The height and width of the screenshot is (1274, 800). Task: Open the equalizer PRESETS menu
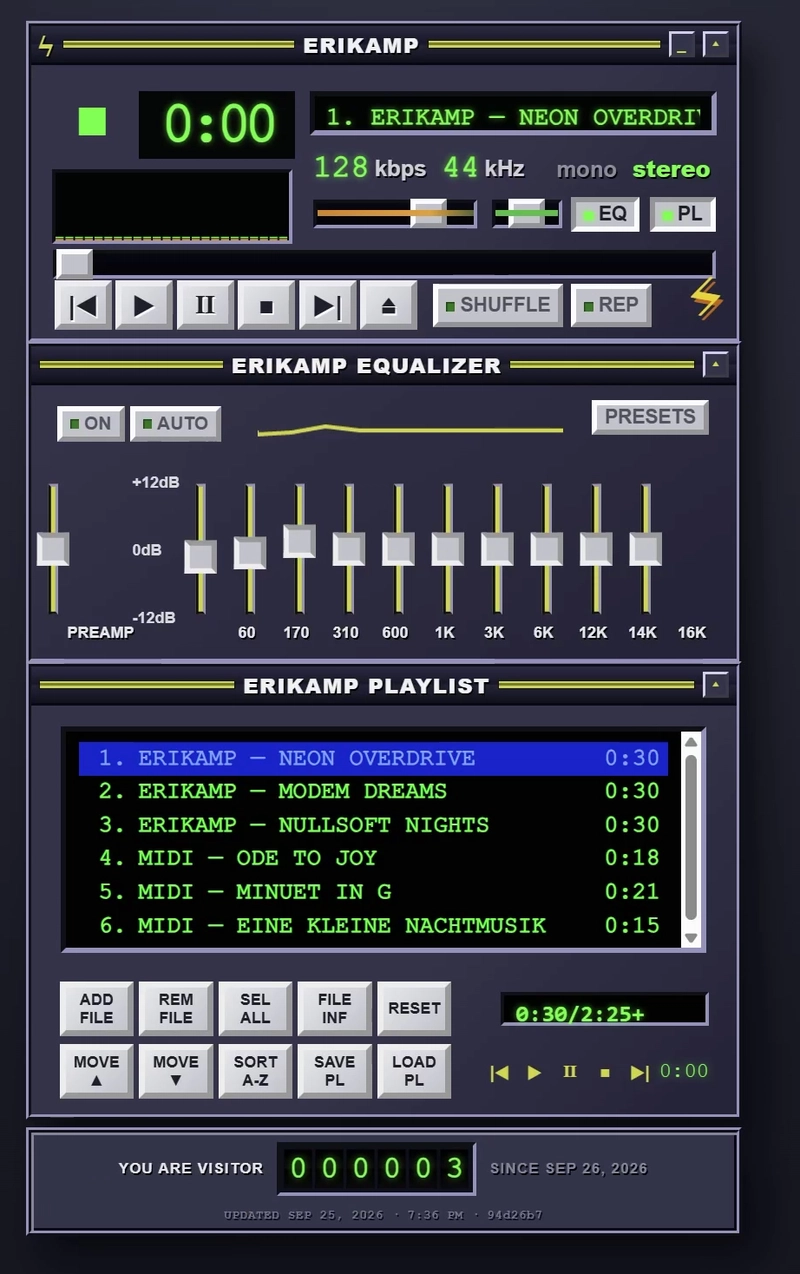click(x=650, y=417)
